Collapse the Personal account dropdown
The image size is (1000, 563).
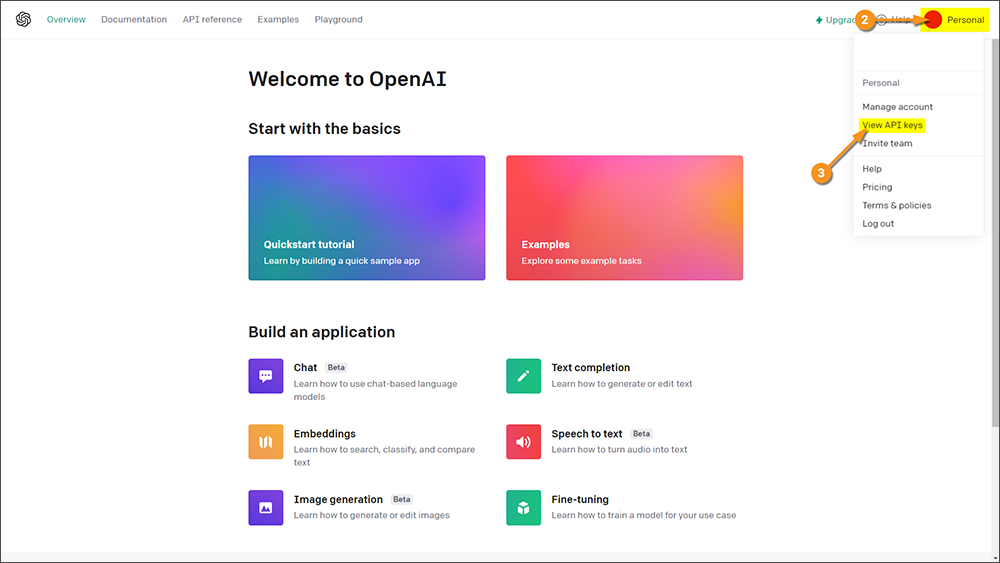click(x=955, y=20)
